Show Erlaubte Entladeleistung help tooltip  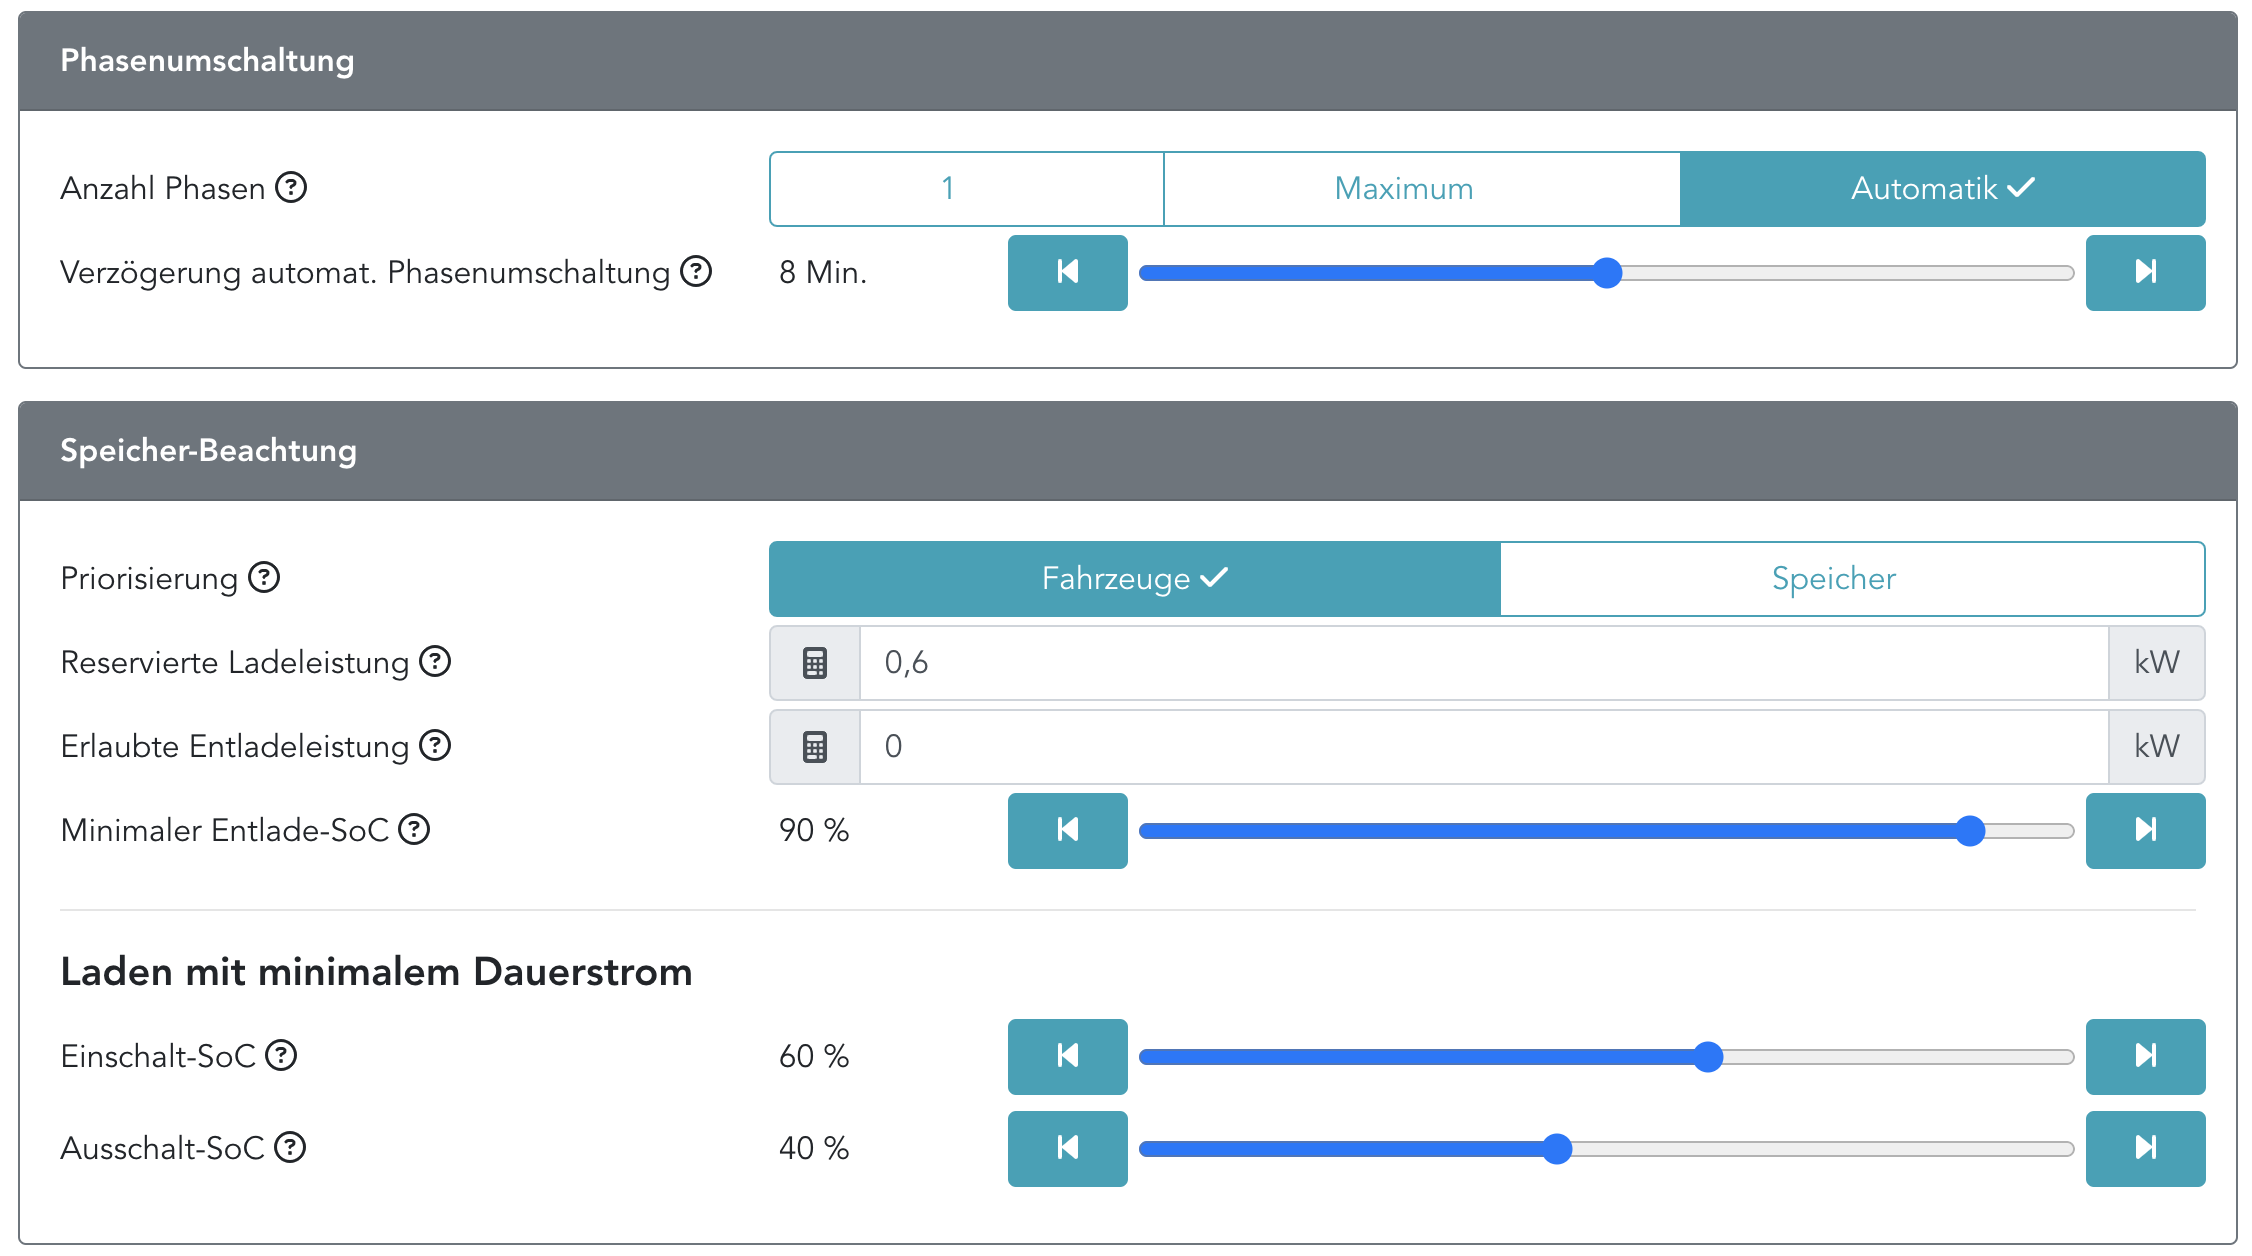coord(435,745)
